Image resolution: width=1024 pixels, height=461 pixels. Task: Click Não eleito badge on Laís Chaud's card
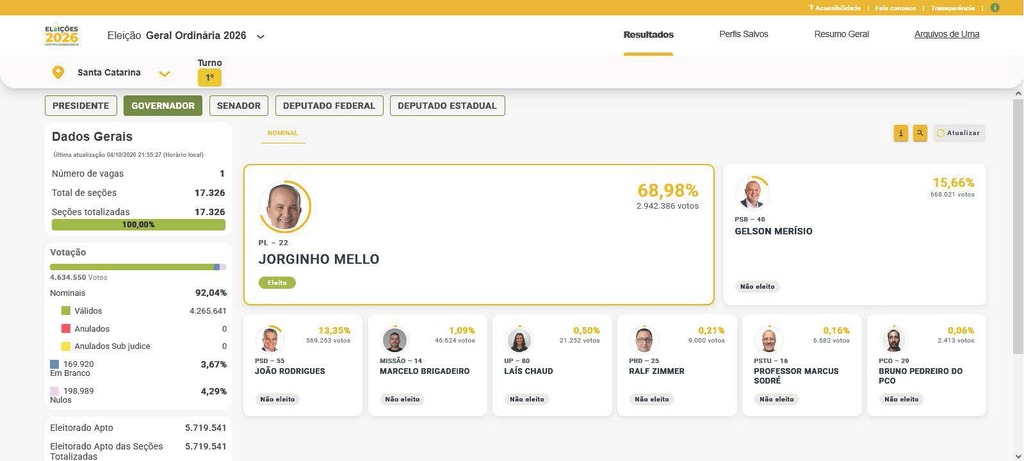point(527,399)
